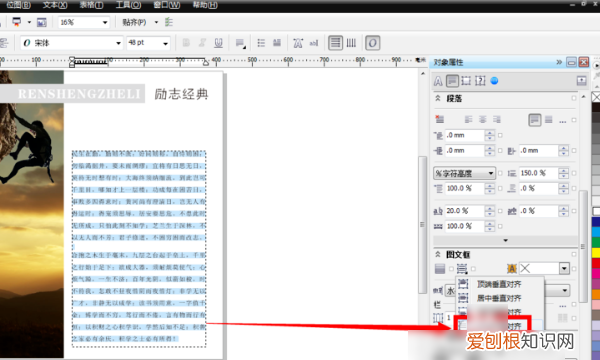Toggle the docker scroll mode icon

[x=581, y=80]
